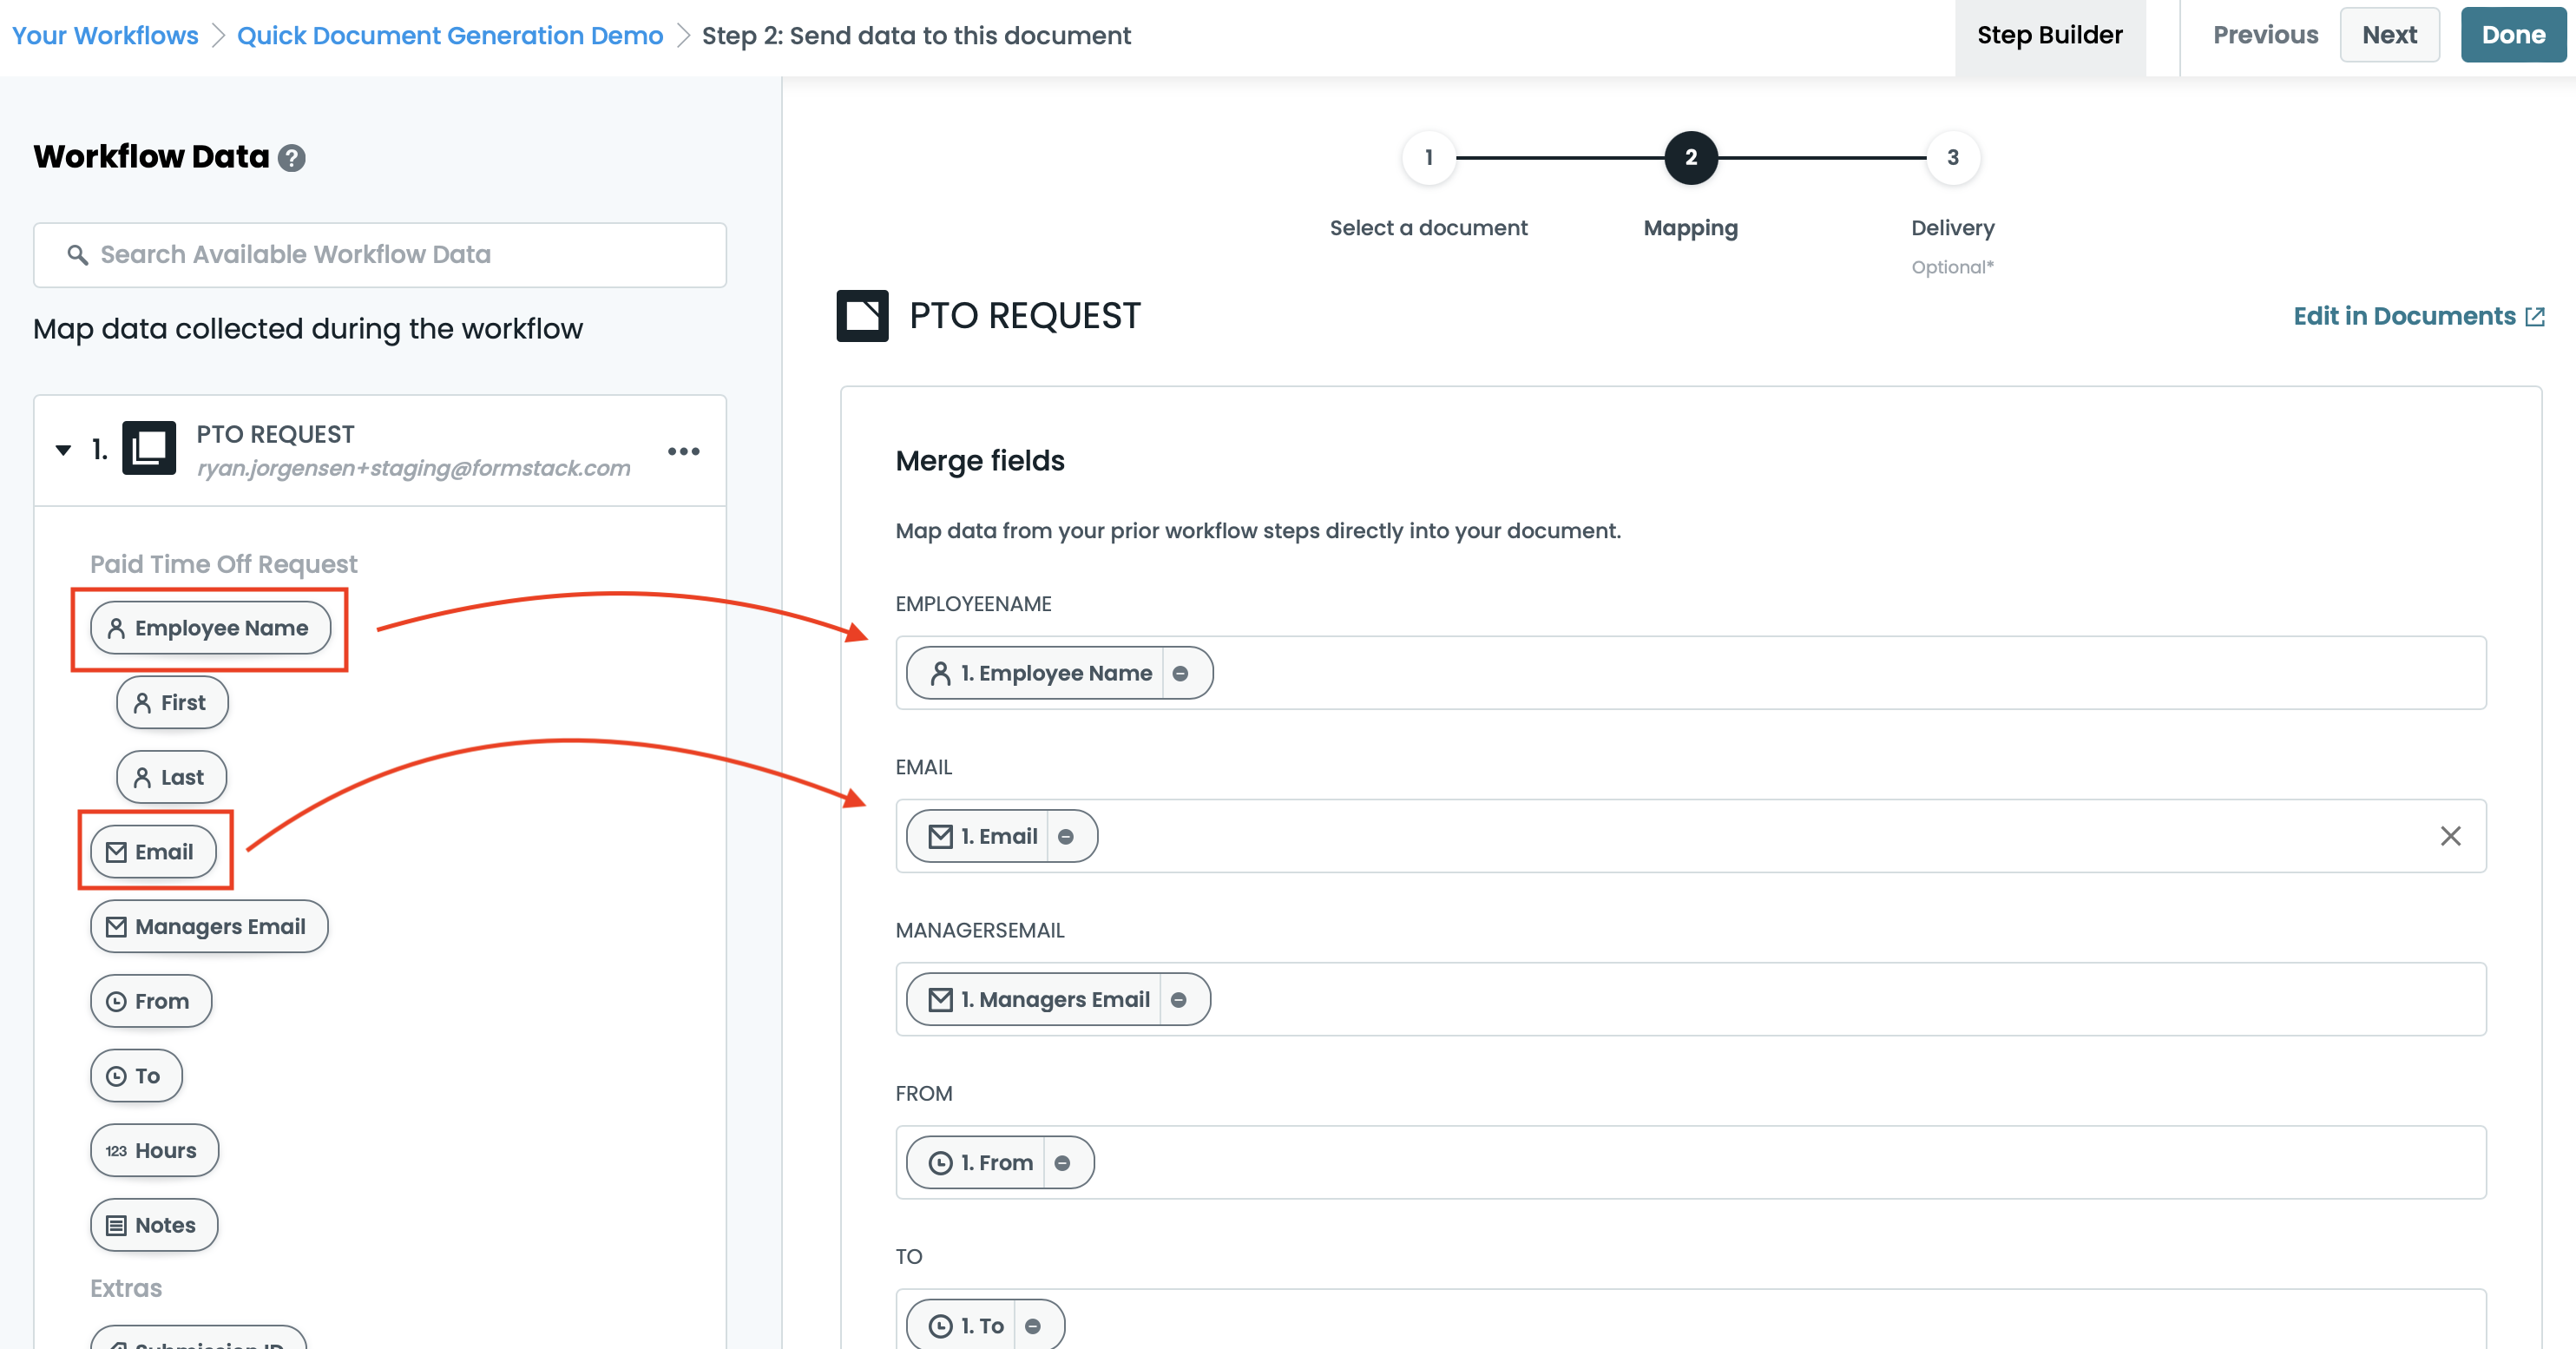Screen dimensions: 2576x1349
Task: Click the PTO REQUEST document icon in the sidebar
Action: click(149, 449)
